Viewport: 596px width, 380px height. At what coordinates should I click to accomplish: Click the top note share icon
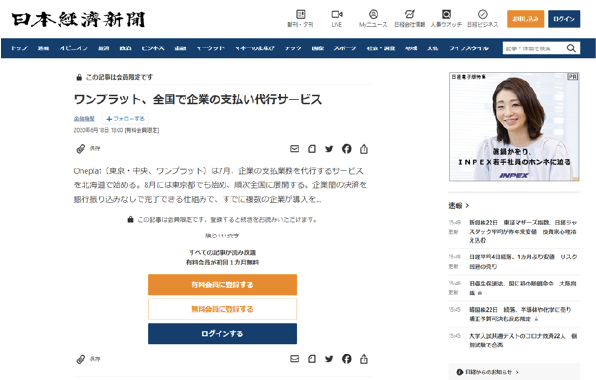point(312,149)
